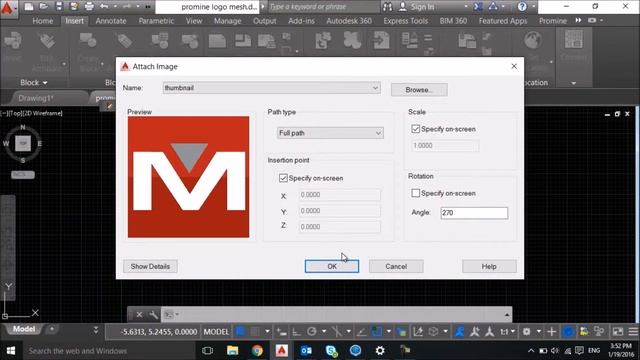Viewport: 640px width, 360px height.
Task: Click the Sign In link
Action: [x=422, y=7]
